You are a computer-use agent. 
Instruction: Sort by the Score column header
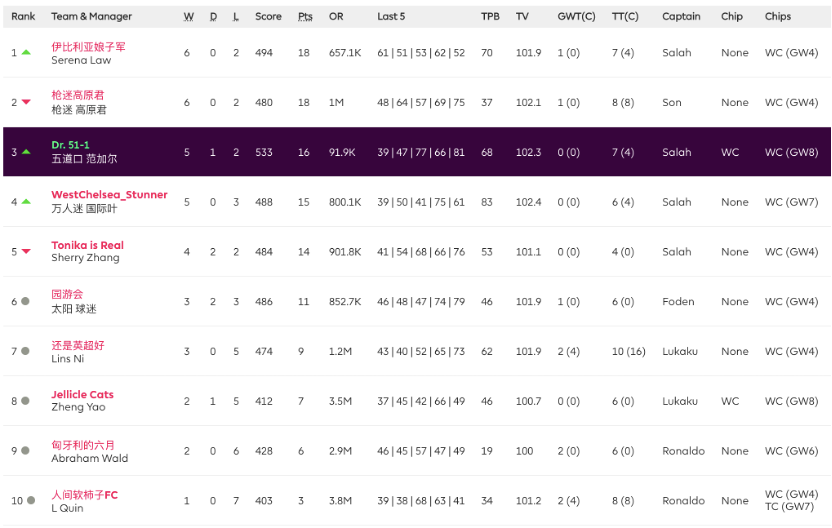coord(268,17)
